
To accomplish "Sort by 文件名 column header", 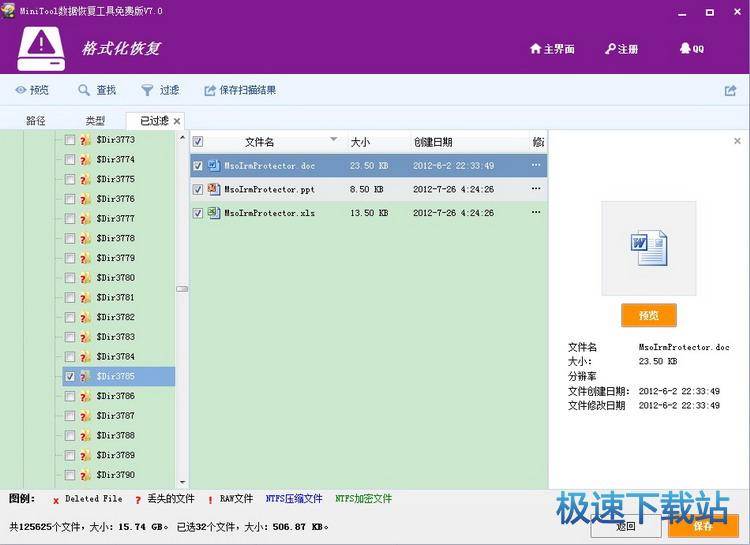I will coord(259,142).
